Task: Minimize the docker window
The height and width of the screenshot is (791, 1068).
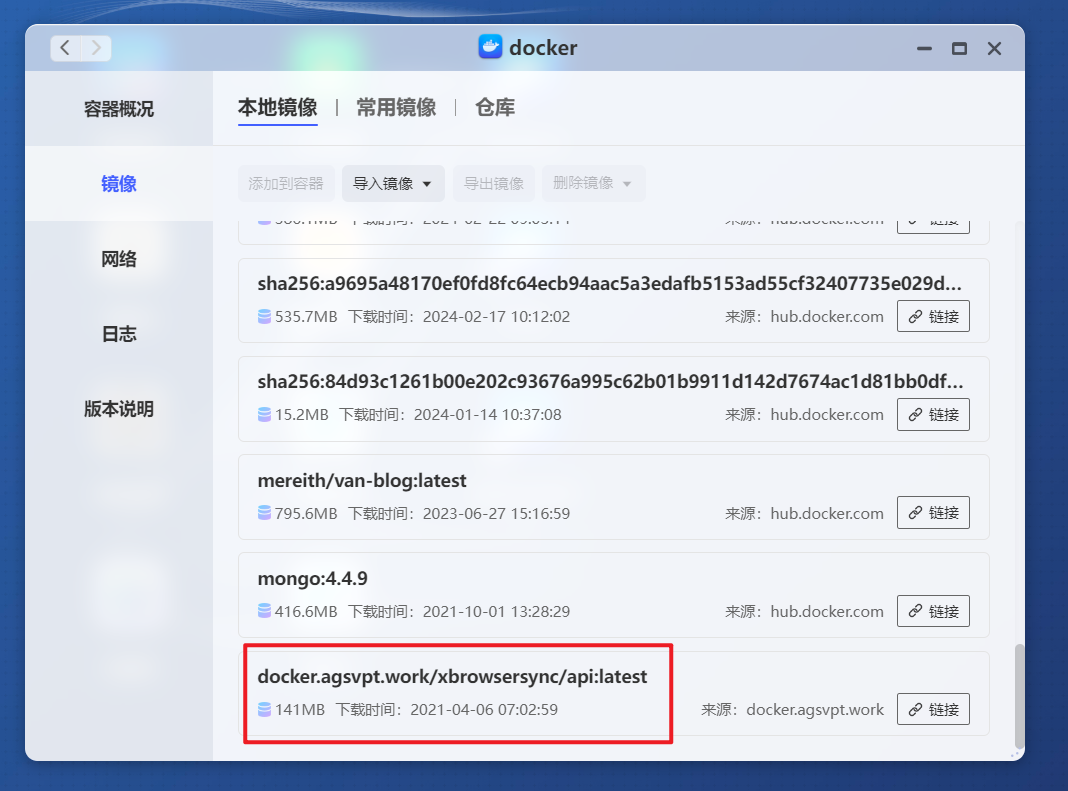Action: point(924,48)
